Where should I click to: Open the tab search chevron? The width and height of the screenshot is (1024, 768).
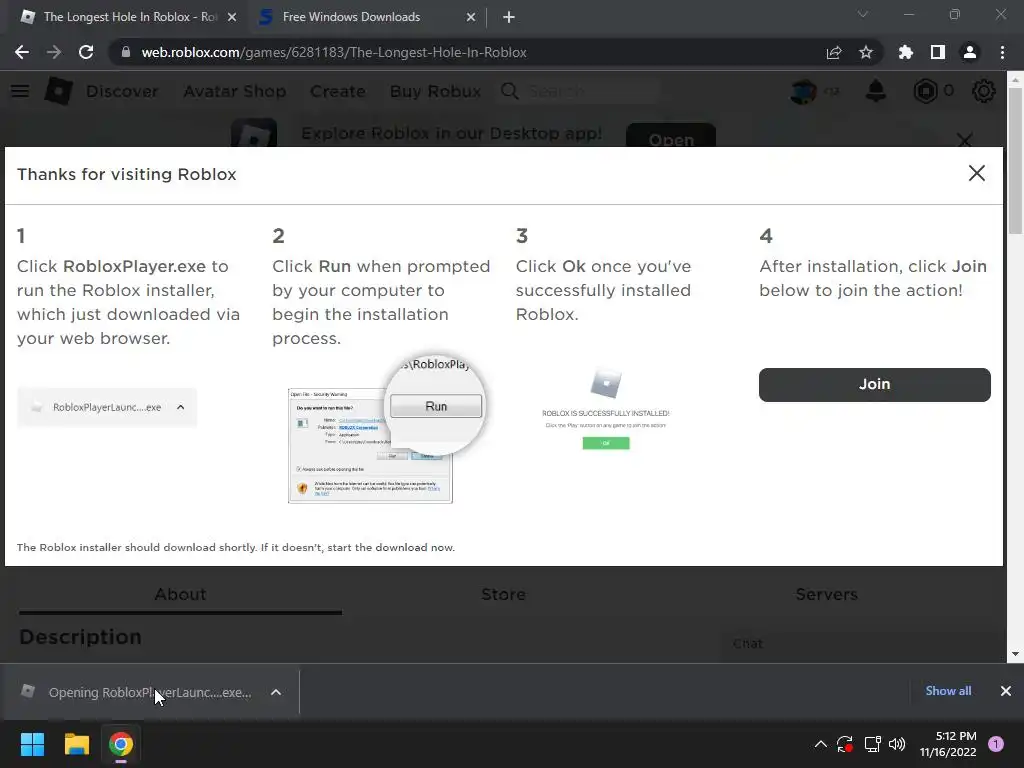(863, 14)
